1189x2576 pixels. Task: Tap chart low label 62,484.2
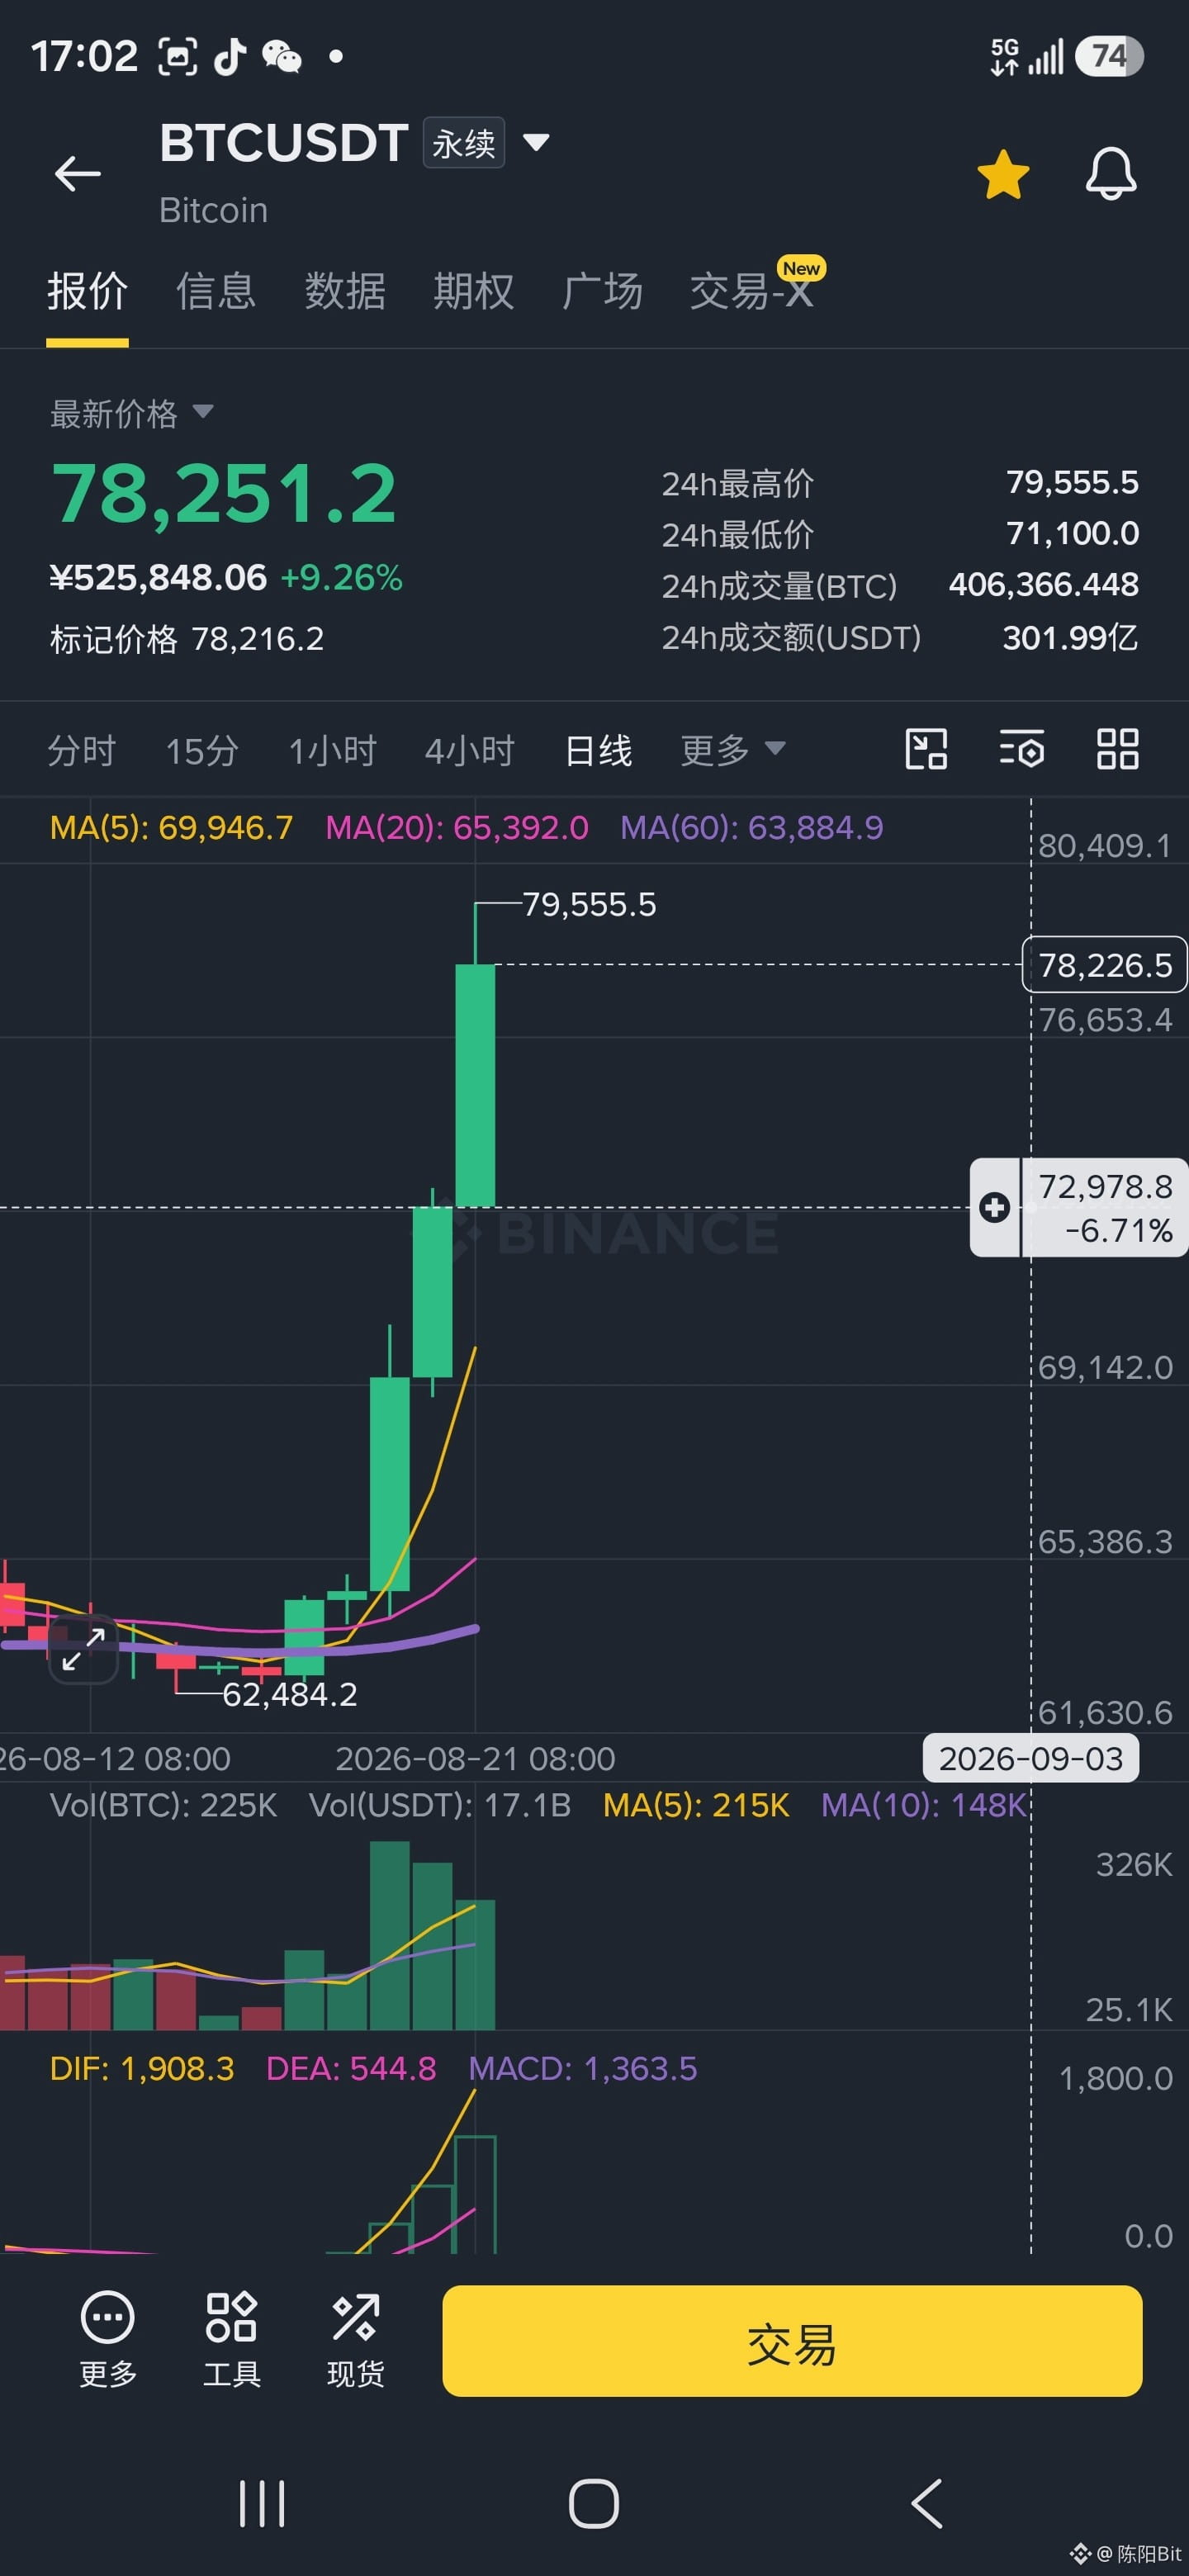point(289,1694)
